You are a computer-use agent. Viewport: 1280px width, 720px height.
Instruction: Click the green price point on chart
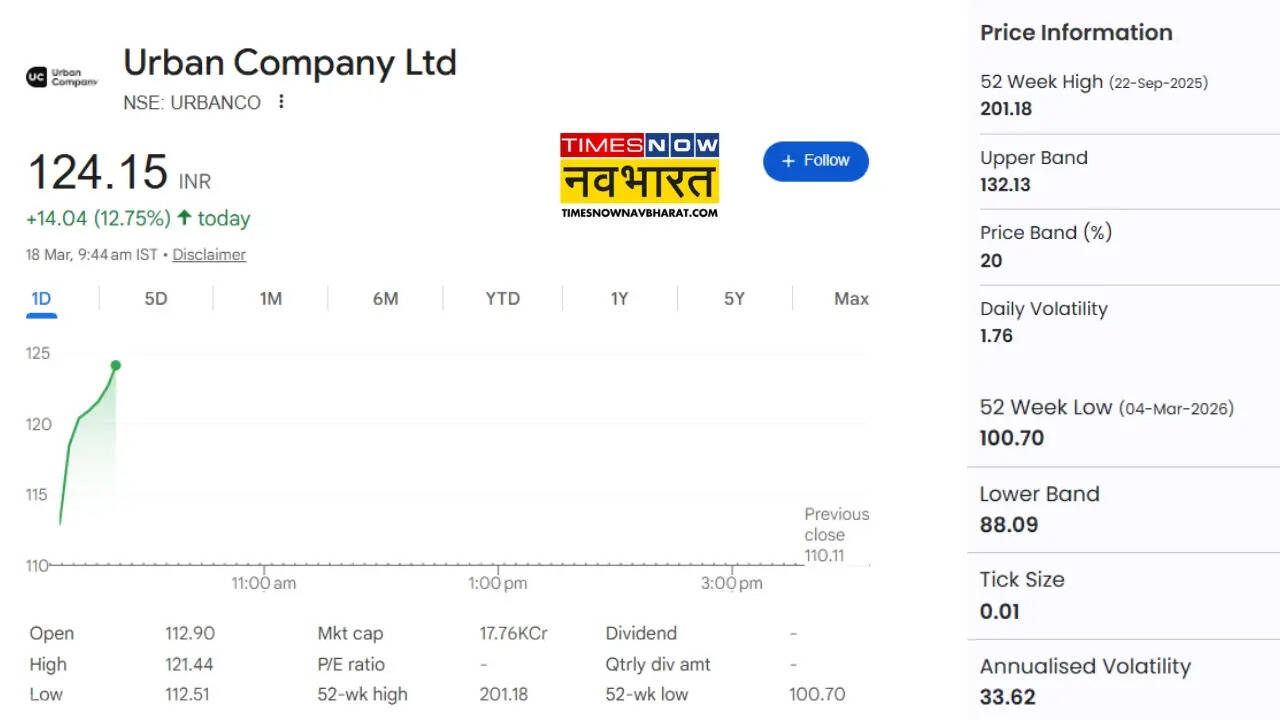click(x=116, y=365)
